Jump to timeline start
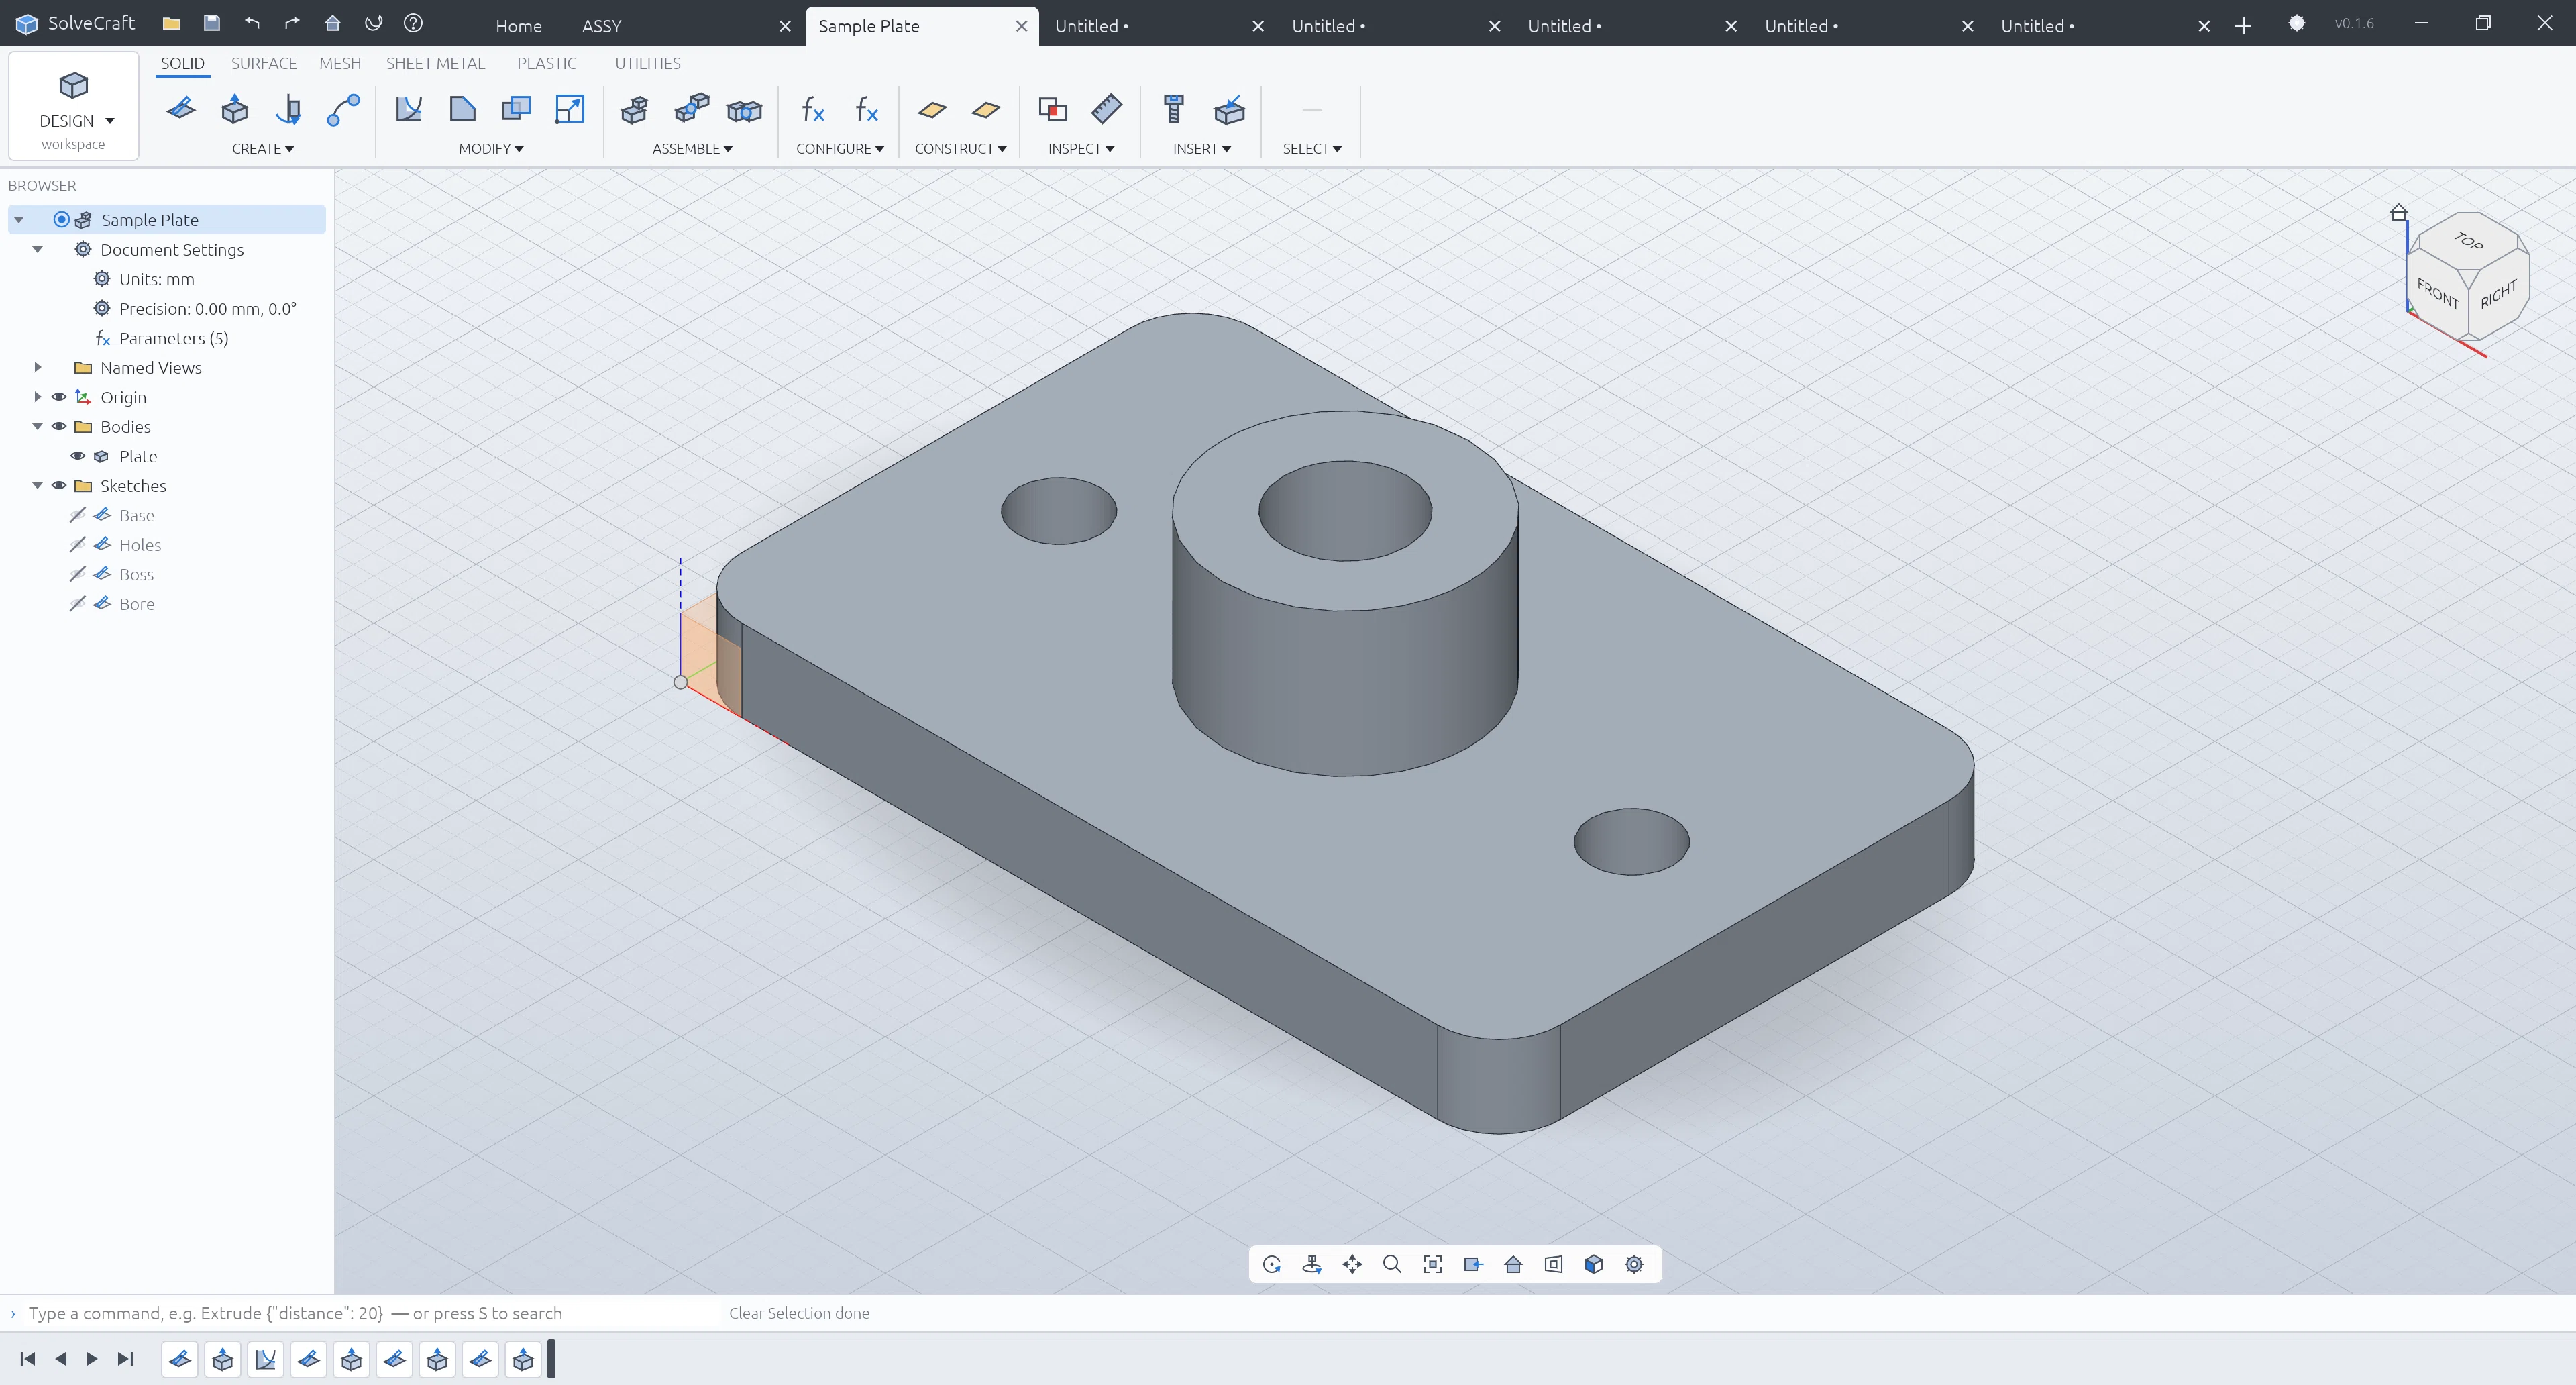 (28, 1358)
